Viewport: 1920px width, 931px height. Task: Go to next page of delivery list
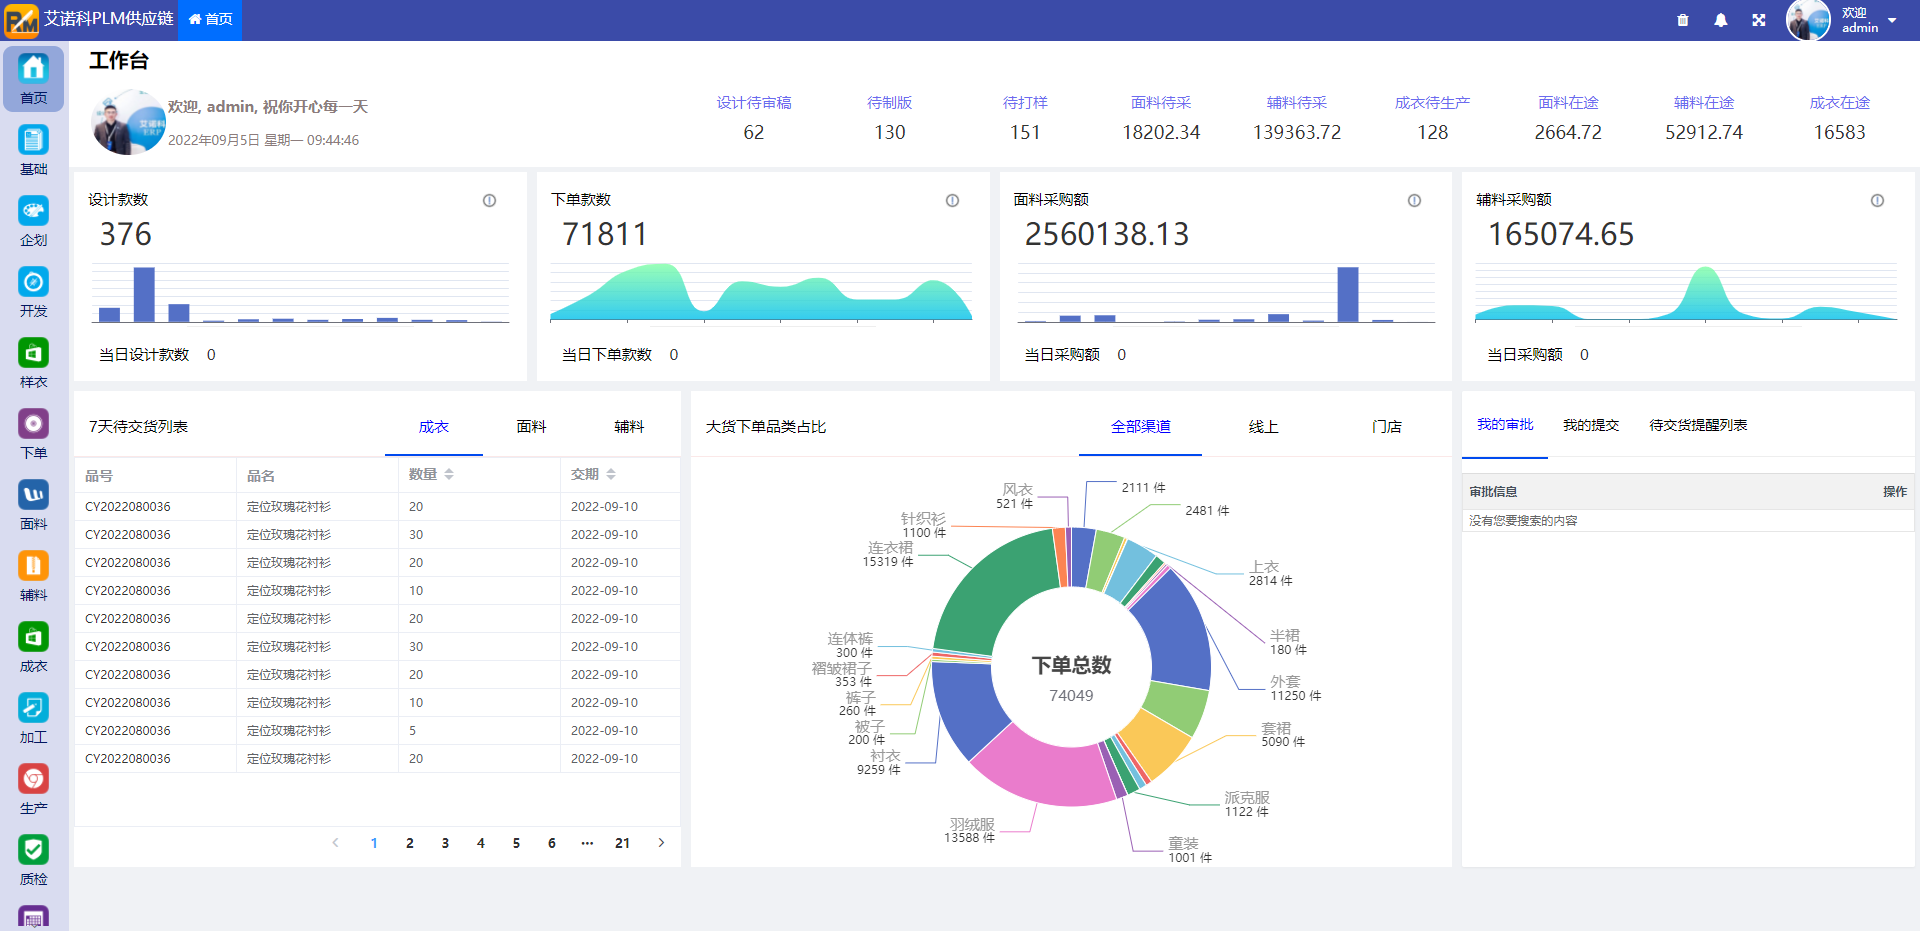click(661, 843)
